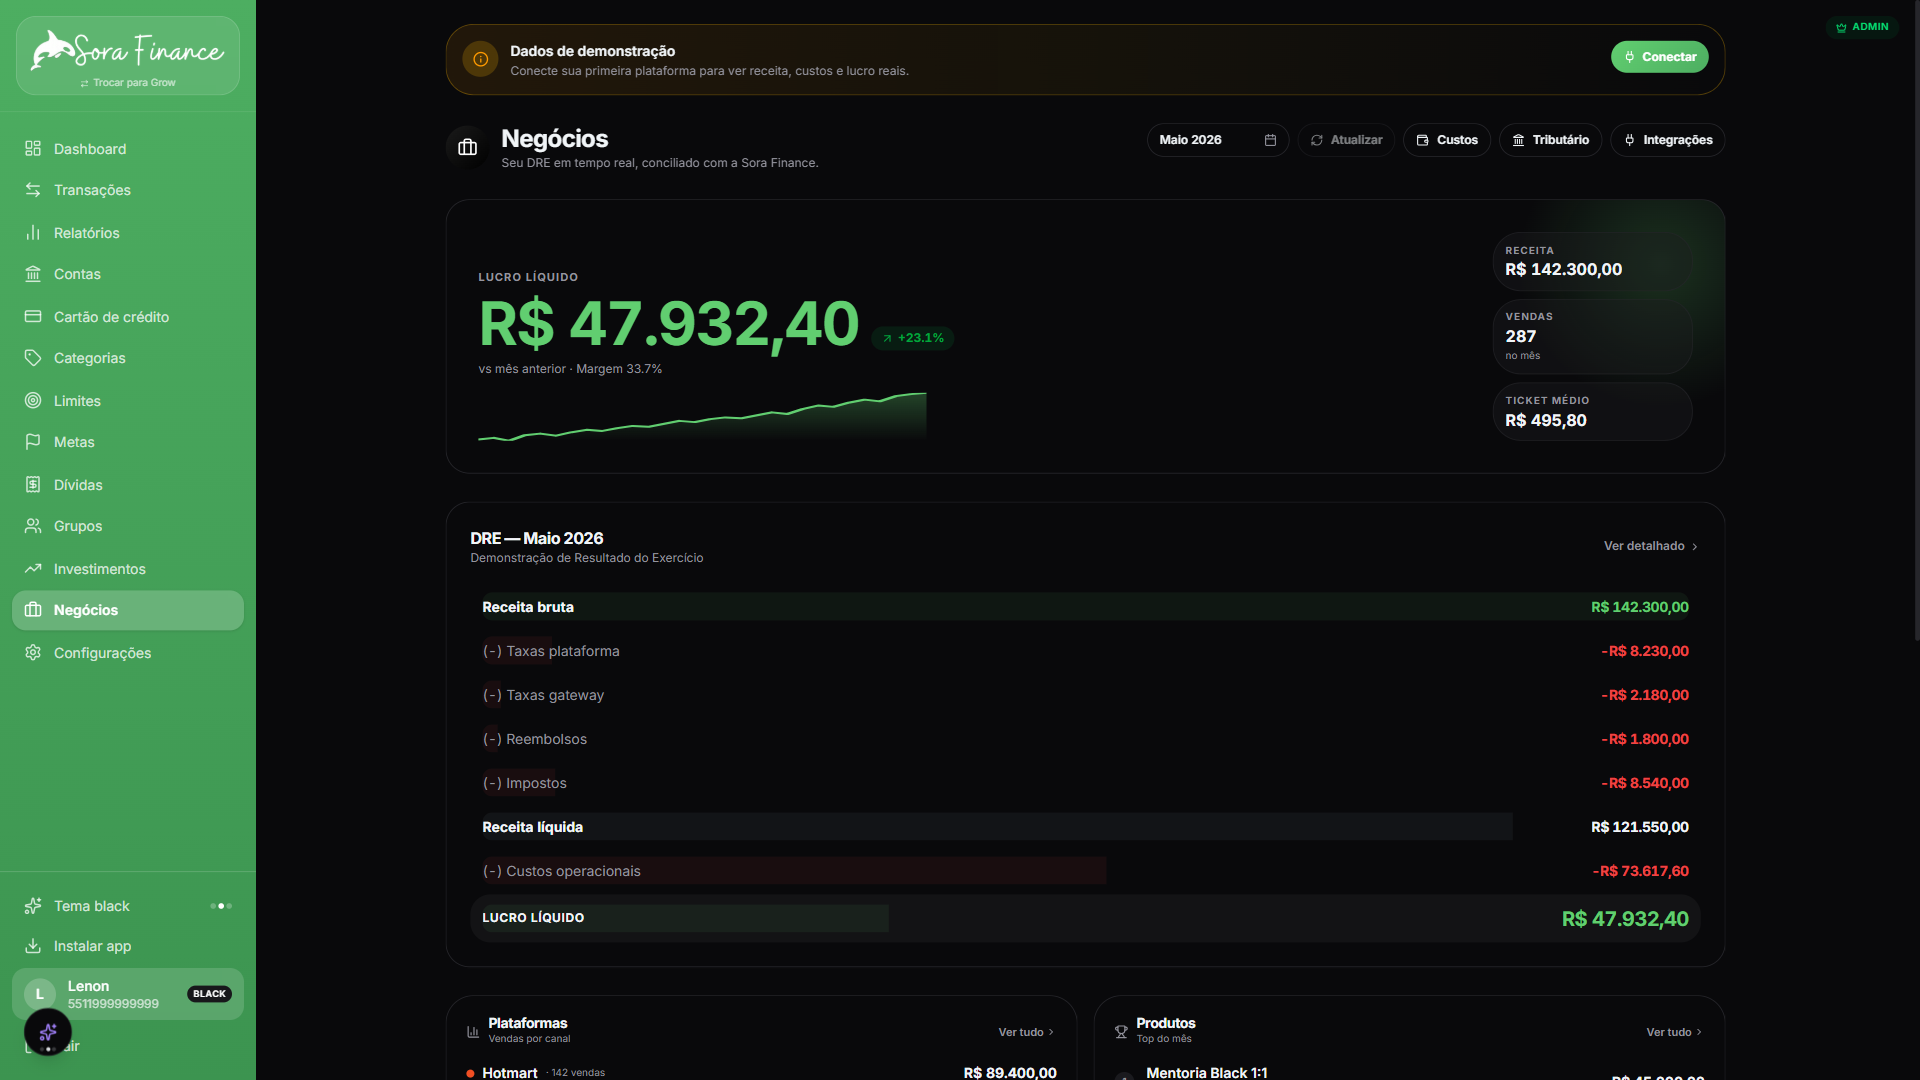This screenshot has width=1920, height=1080.
Task: Click the Investimentos trend icon
Action: click(33, 569)
